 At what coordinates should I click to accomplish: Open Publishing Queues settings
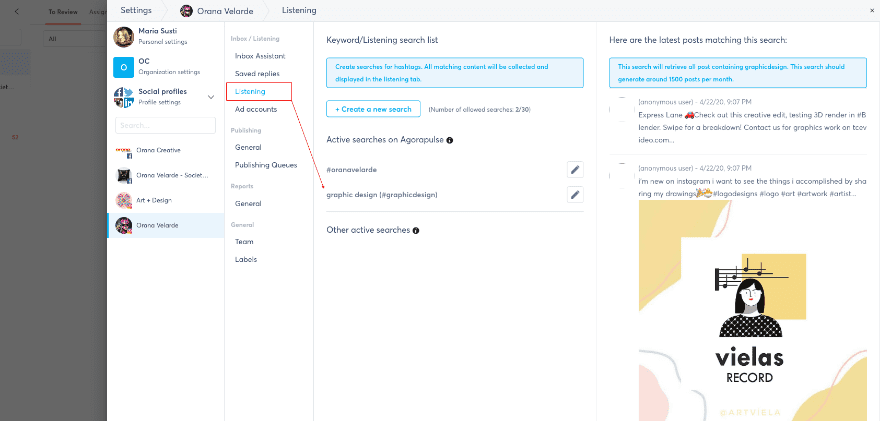266,165
